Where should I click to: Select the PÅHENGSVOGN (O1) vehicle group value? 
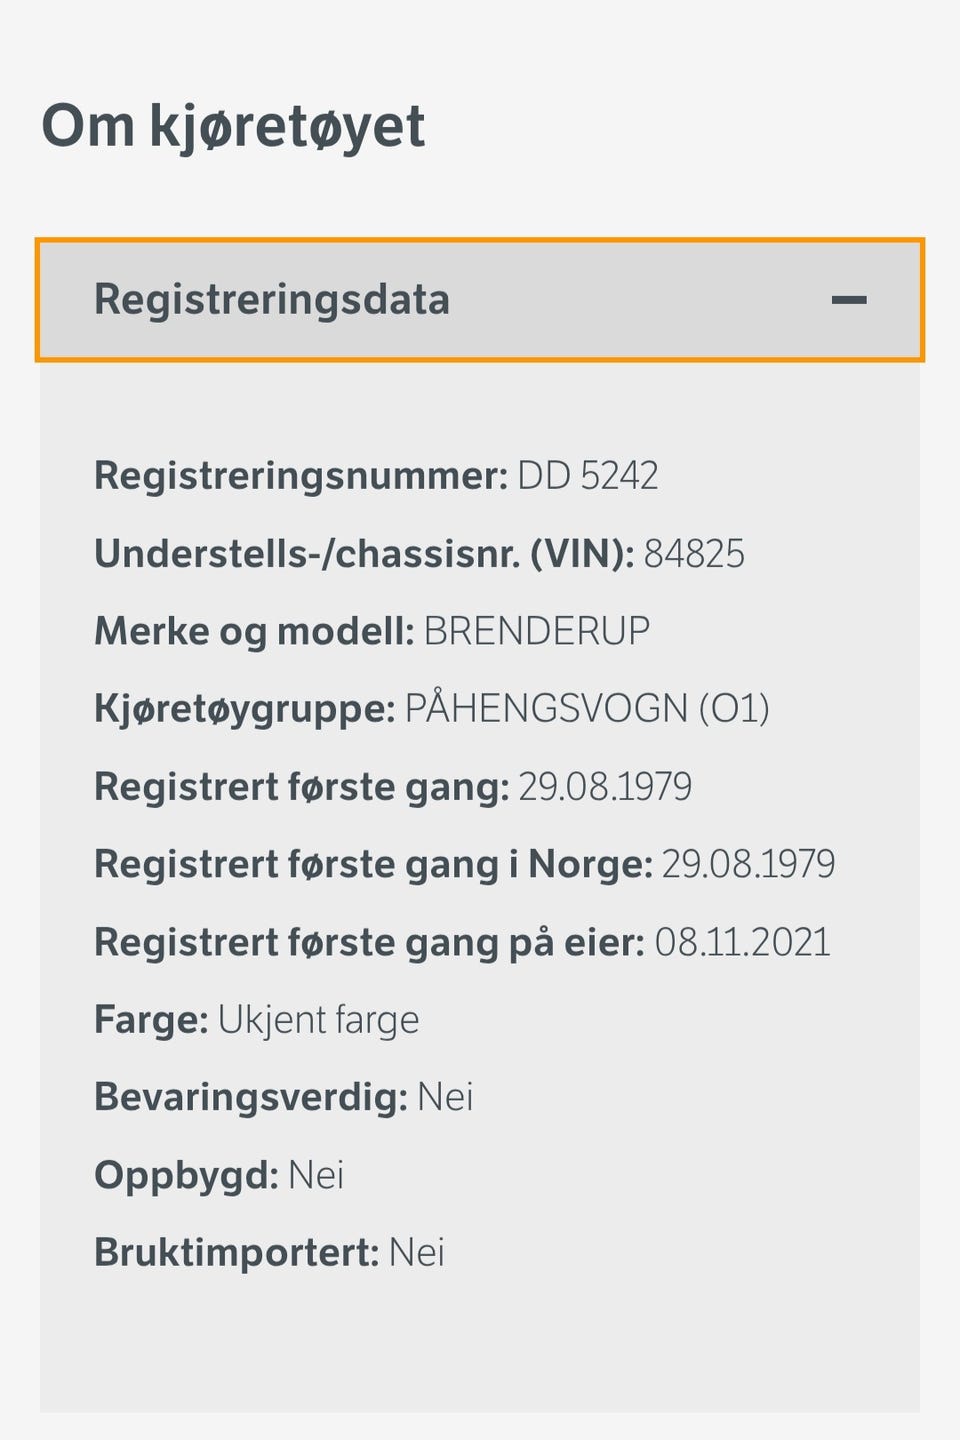point(587,709)
